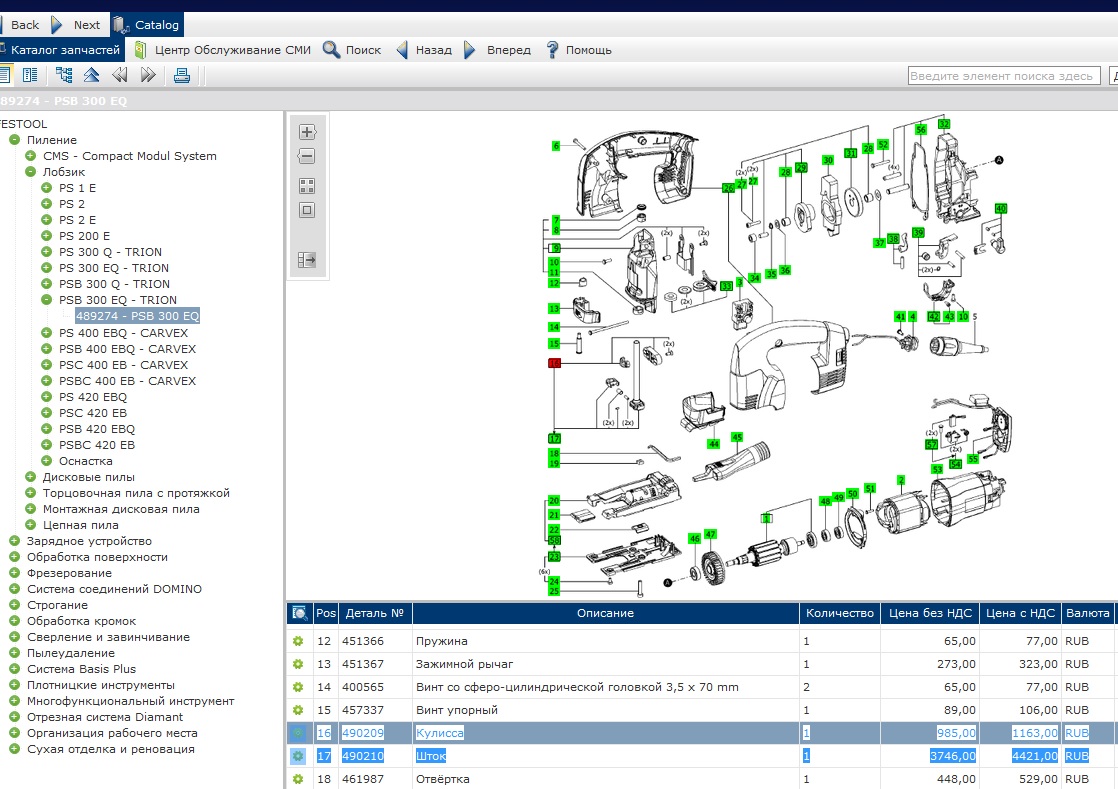This screenshot has height=789, width=1118.
Task: Click the print icon in toolbar
Action: [182, 75]
